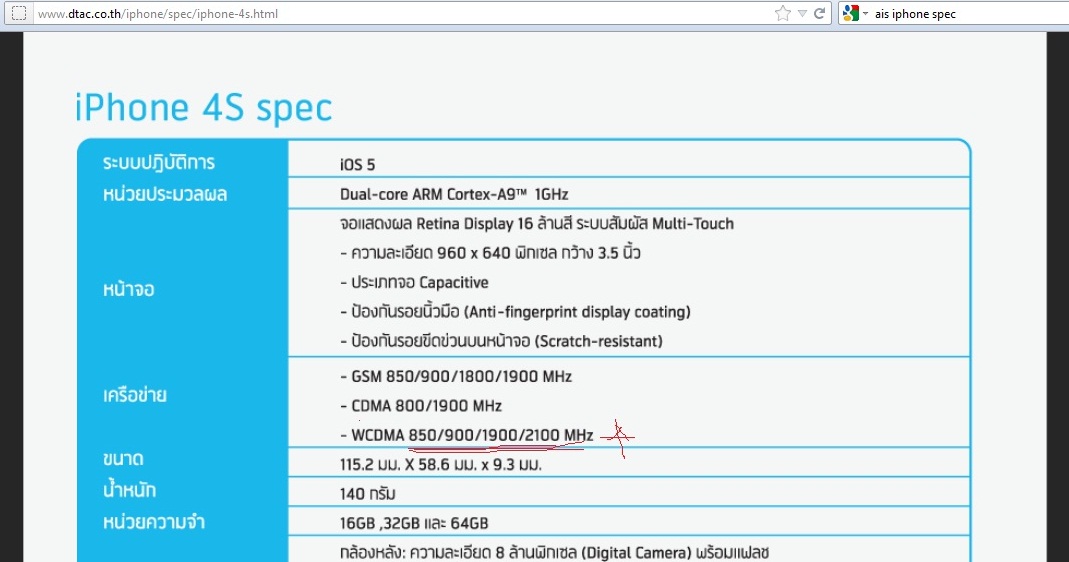Click the 'หน้าจอ' row label
Screen dimensions: 1069x562
[129, 289]
